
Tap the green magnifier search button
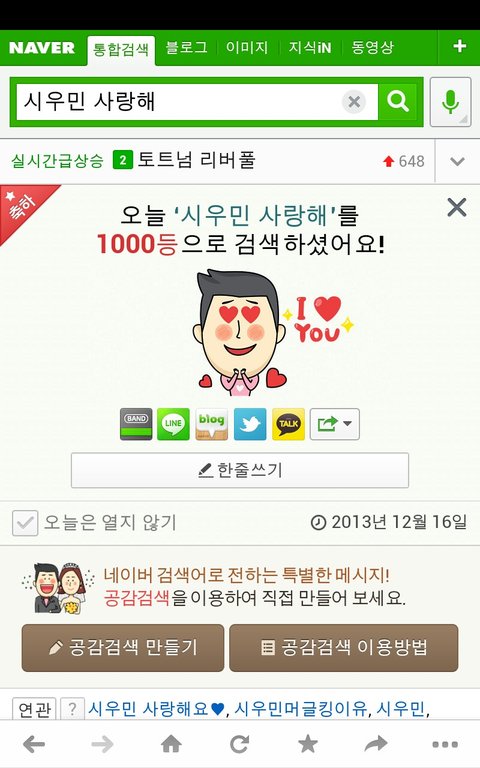coord(397,101)
